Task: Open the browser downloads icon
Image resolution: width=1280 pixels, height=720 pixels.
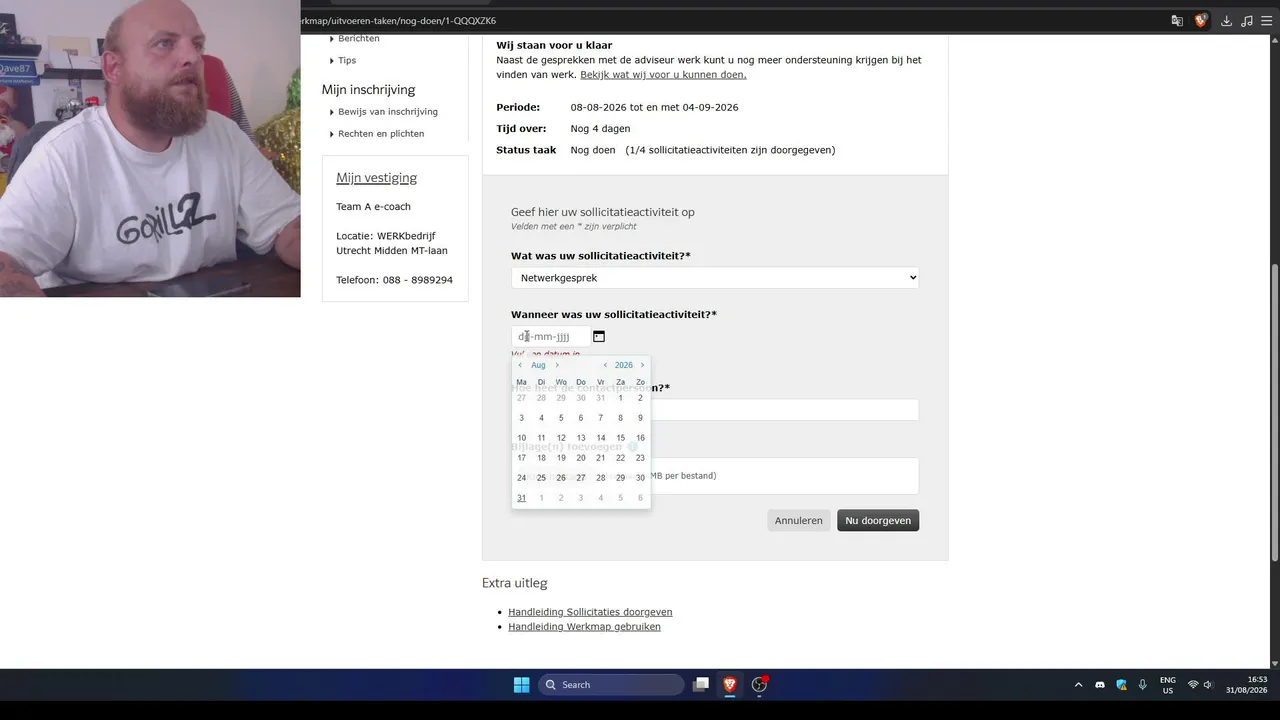Action: (1226, 21)
